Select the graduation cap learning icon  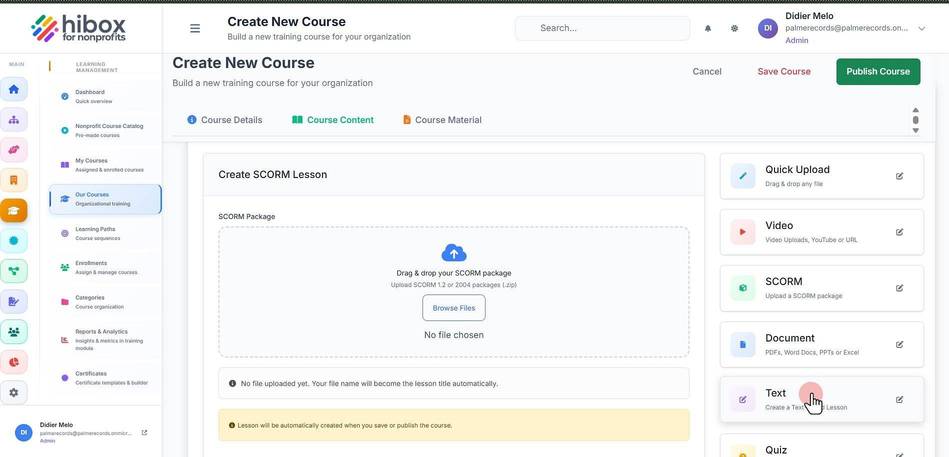tap(14, 211)
